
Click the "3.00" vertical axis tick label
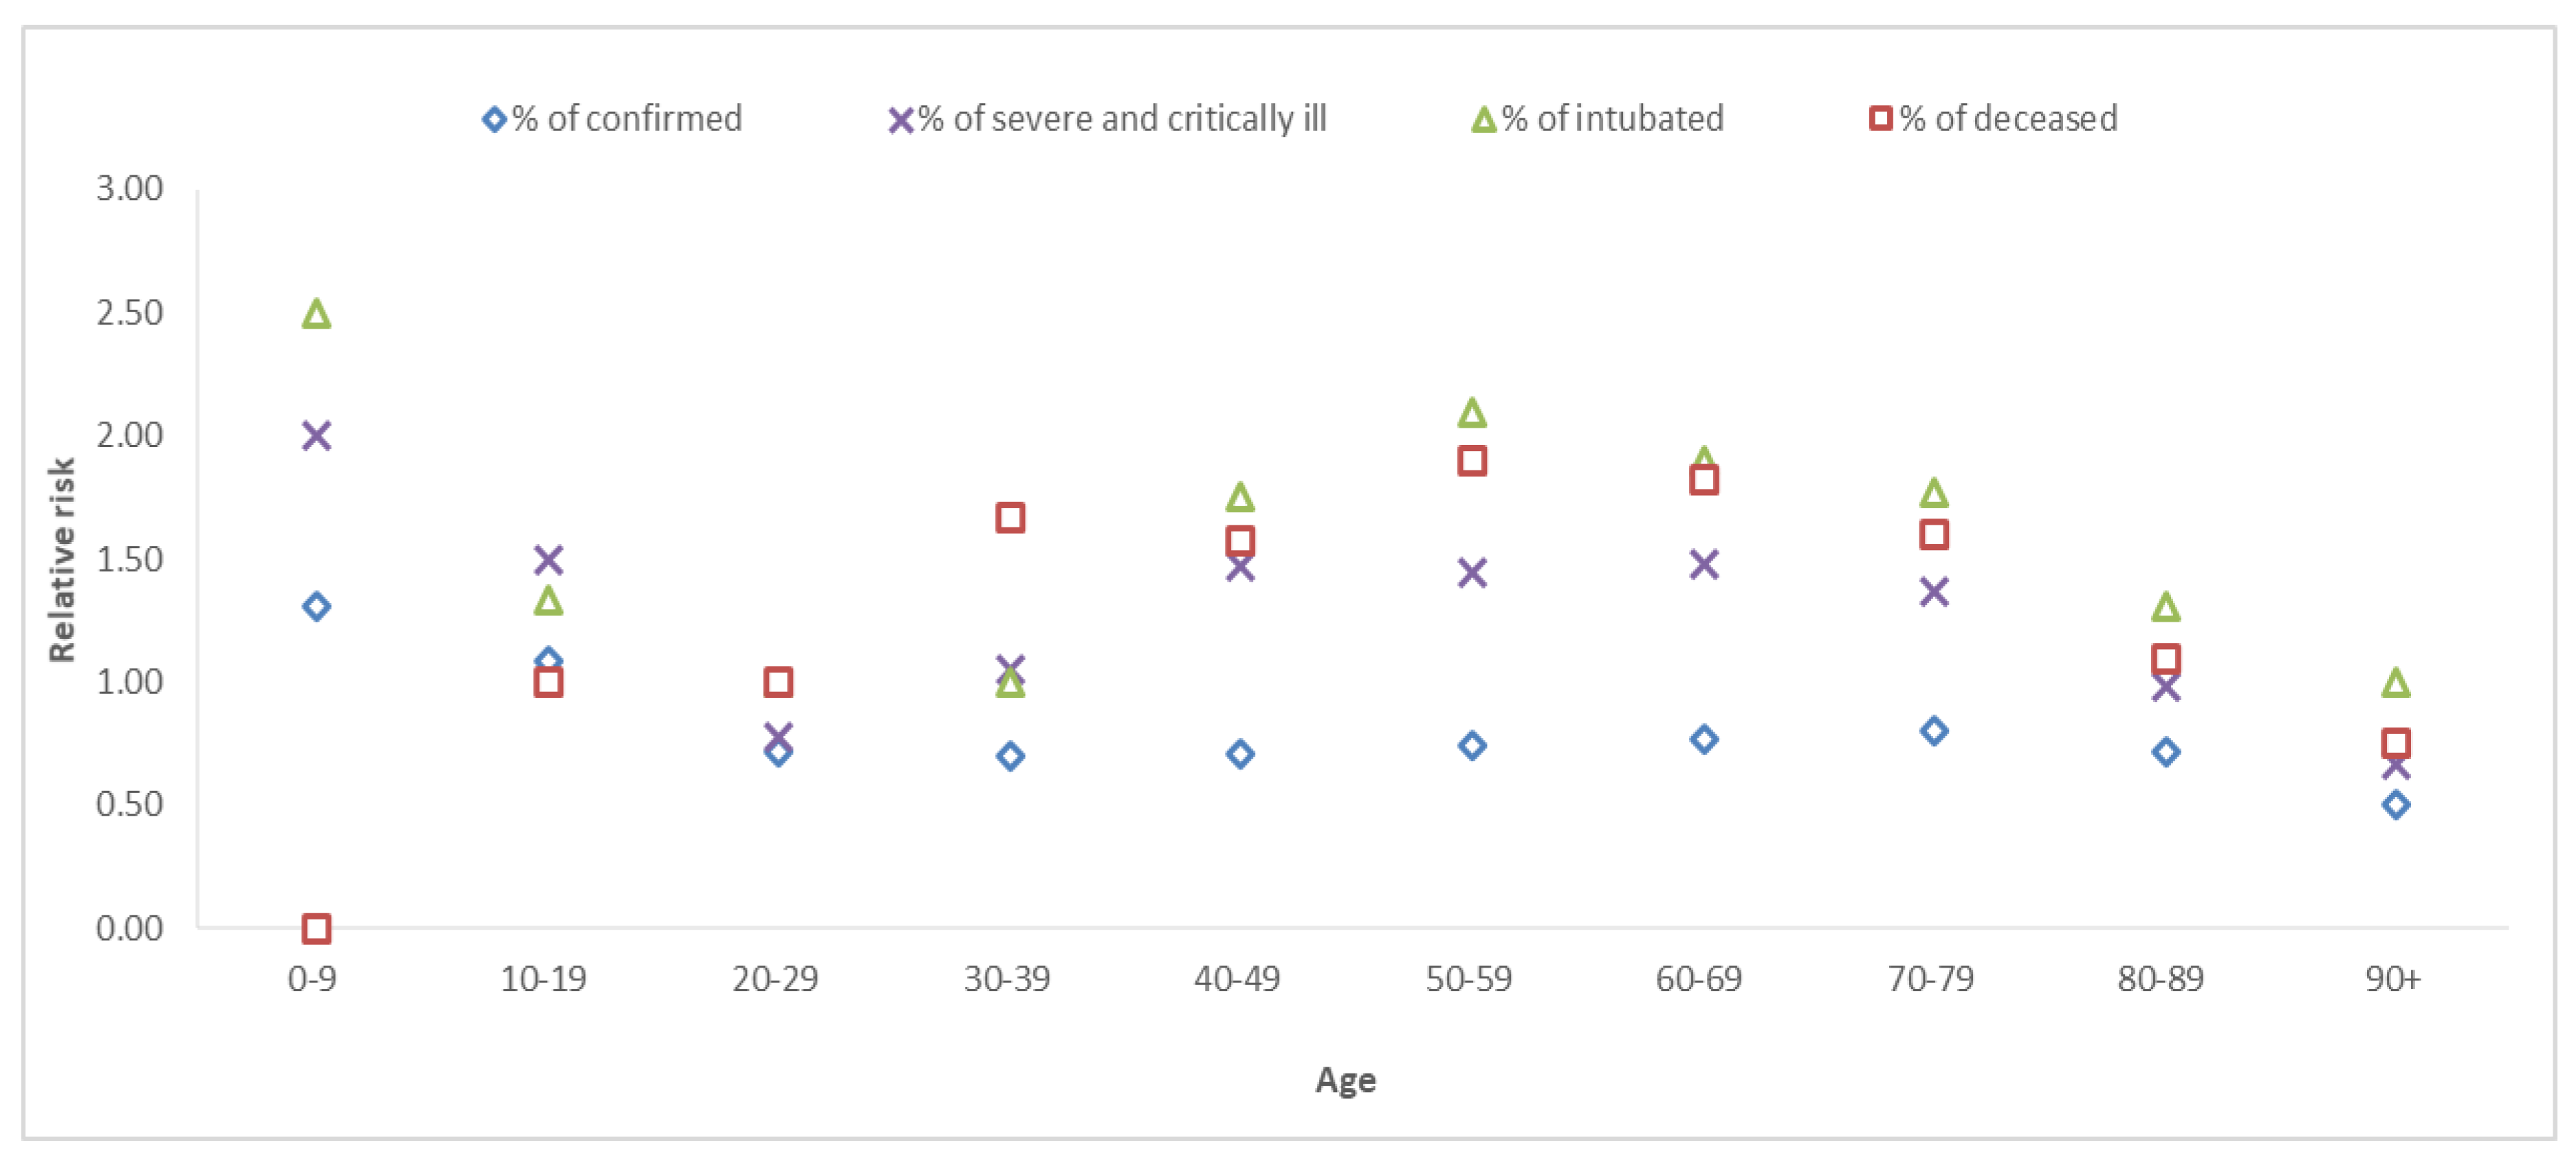129,188
